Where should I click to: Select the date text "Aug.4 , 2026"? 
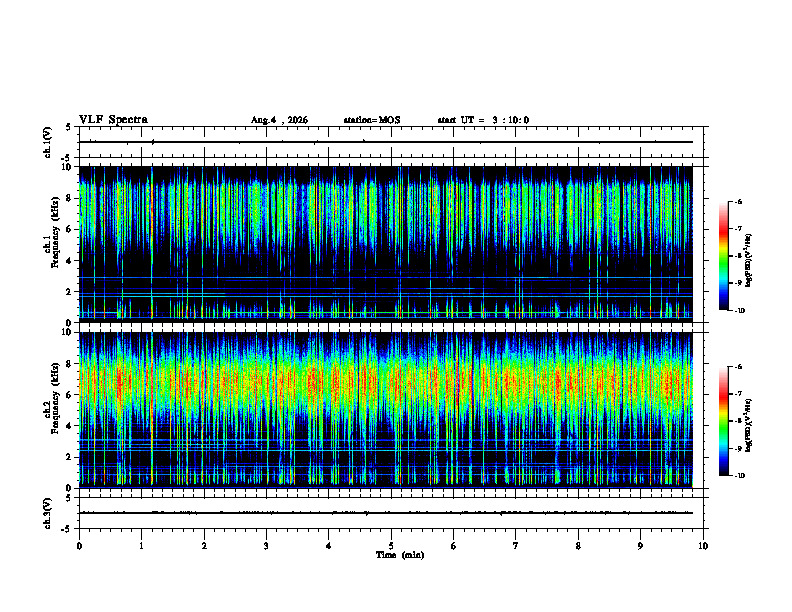(279, 120)
